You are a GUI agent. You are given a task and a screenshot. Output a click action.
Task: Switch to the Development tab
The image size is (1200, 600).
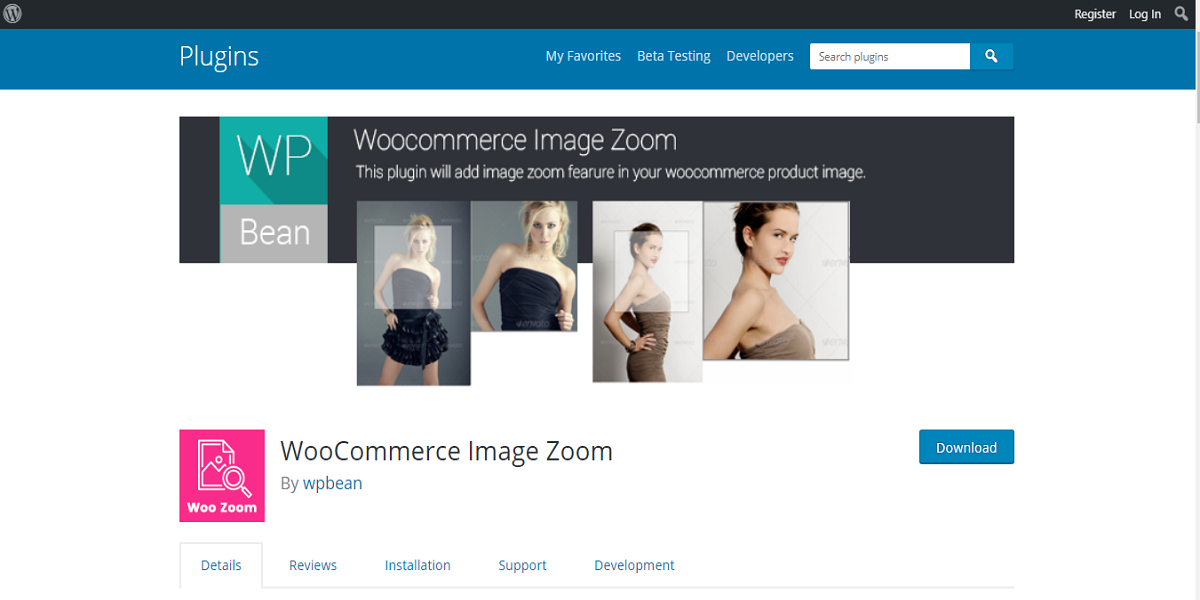point(634,565)
